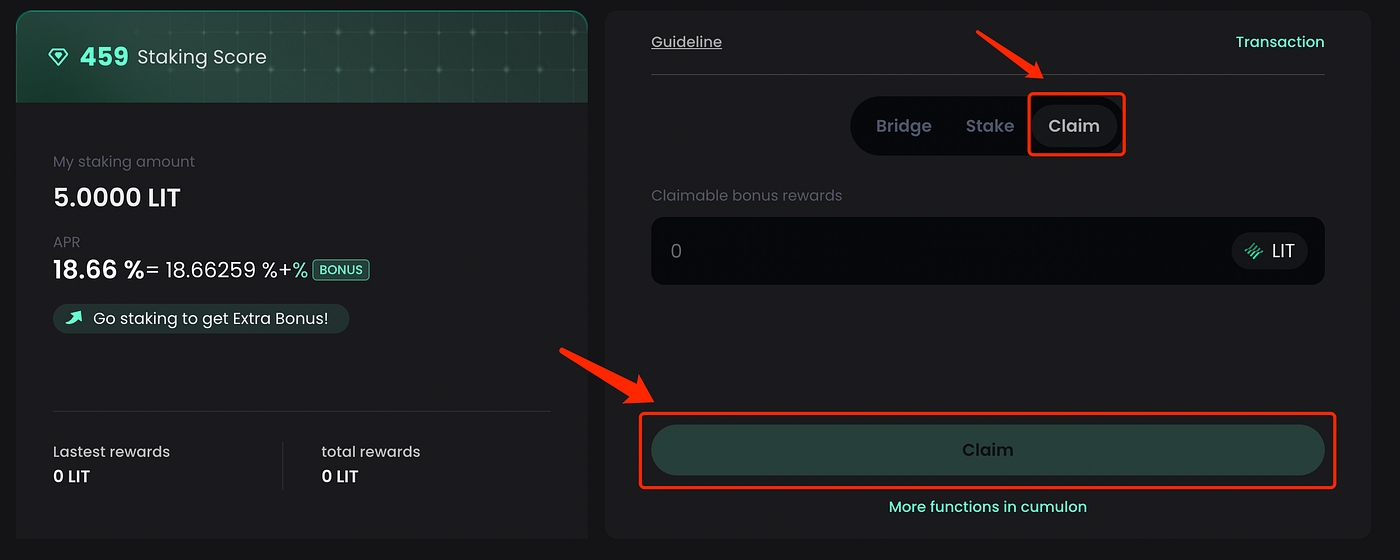Click the 5.0000 LIT staking amount
The width and height of the screenshot is (1400, 560).
pos(117,198)
